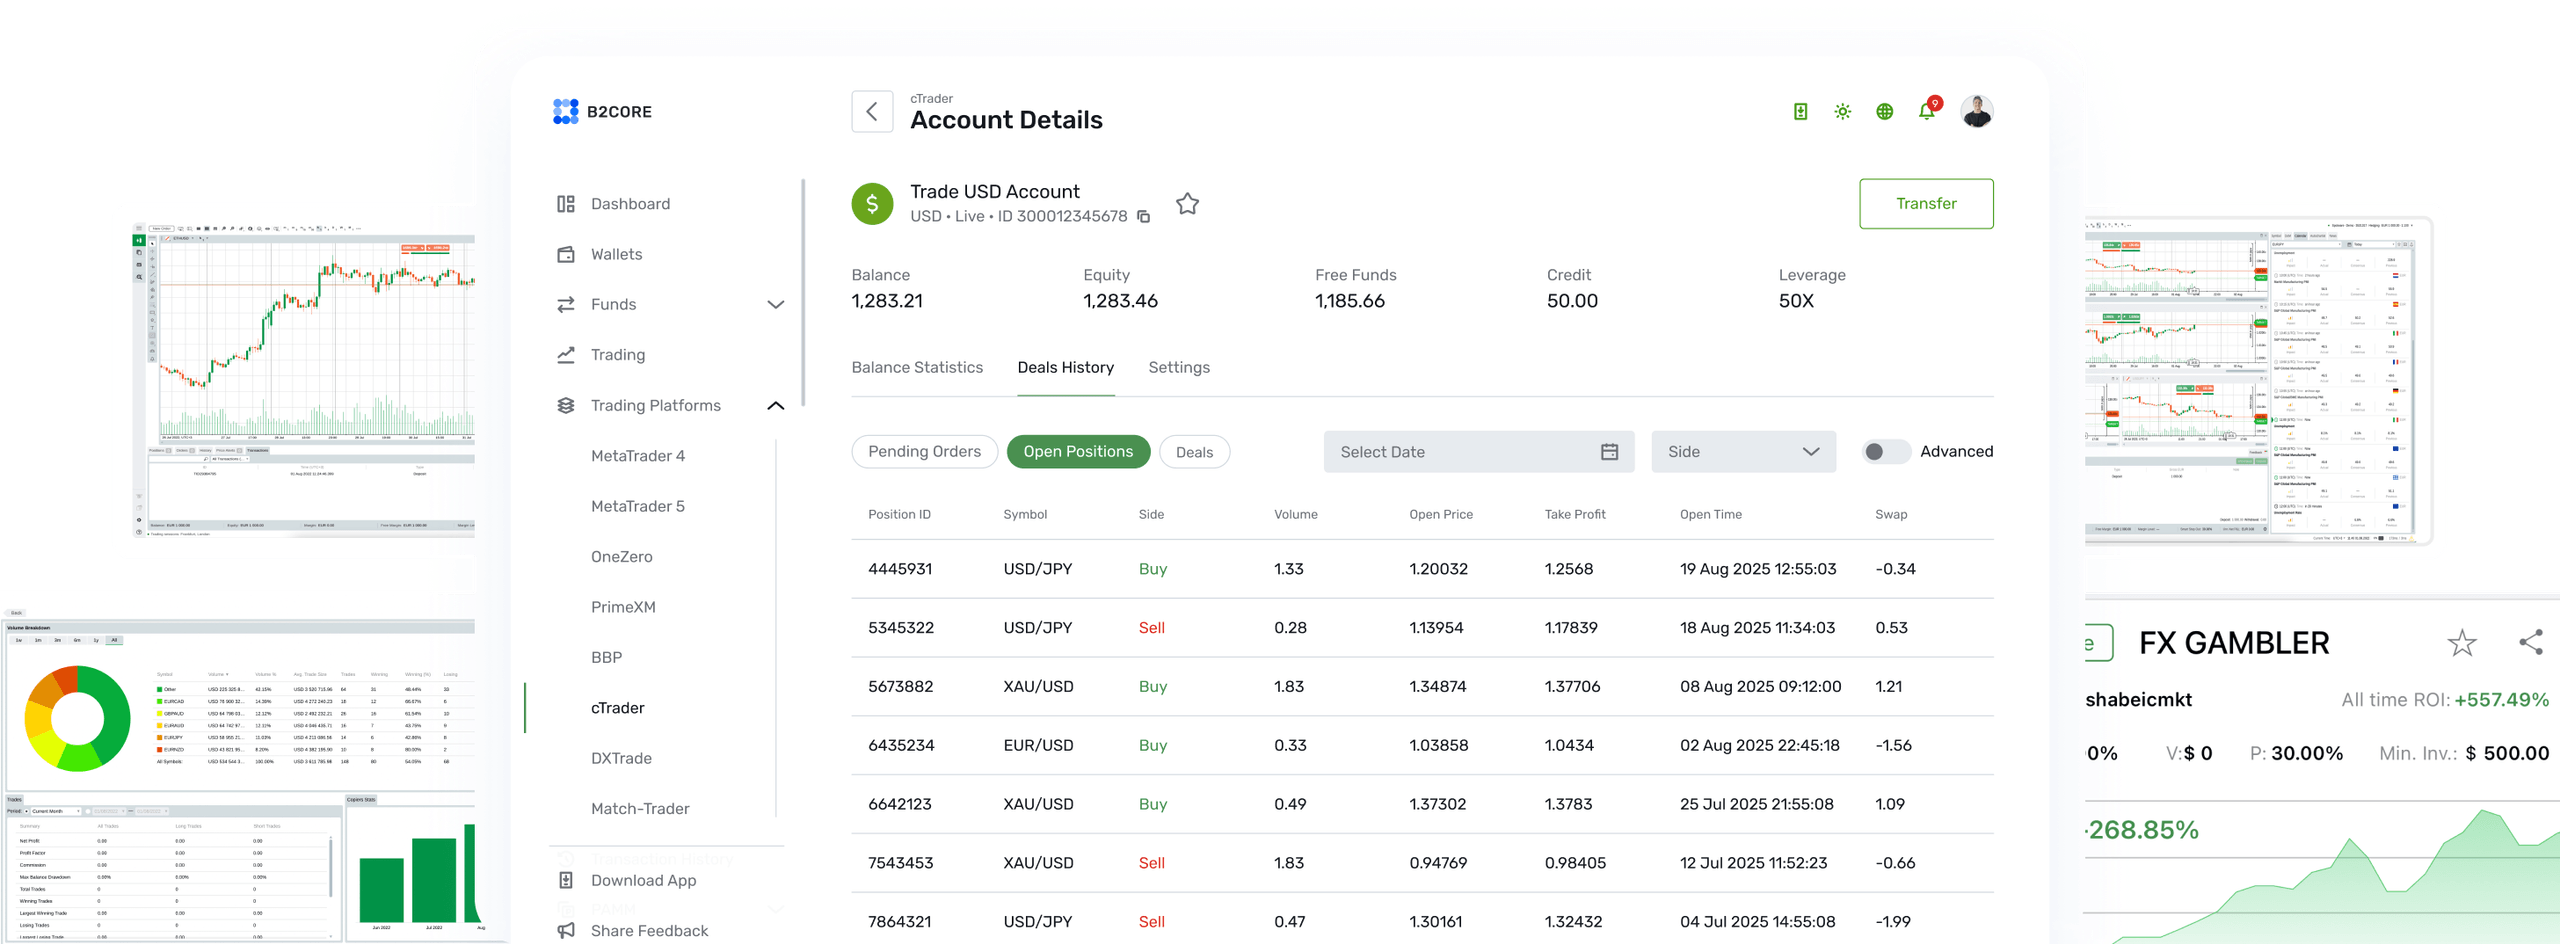The height and width of the screenshot is (944, 2560).
Task: Click the sidebar scrollbar
Action: (802, 292)
